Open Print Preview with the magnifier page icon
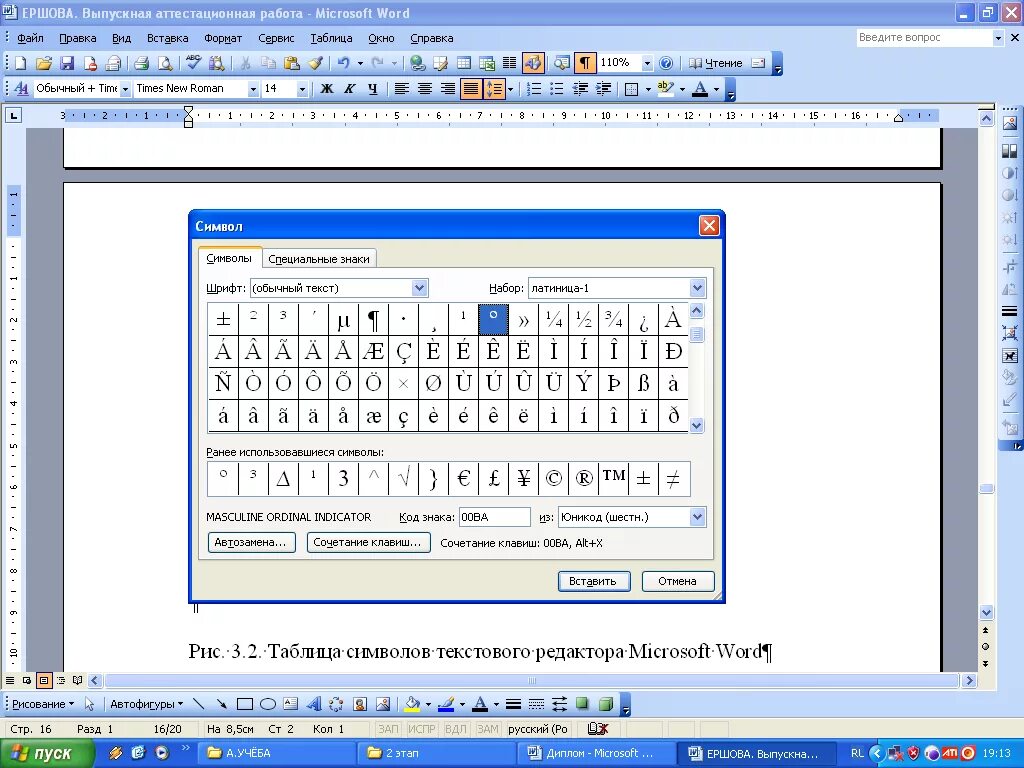Viewport: 1024px width, 768px height. click(165, 63)
